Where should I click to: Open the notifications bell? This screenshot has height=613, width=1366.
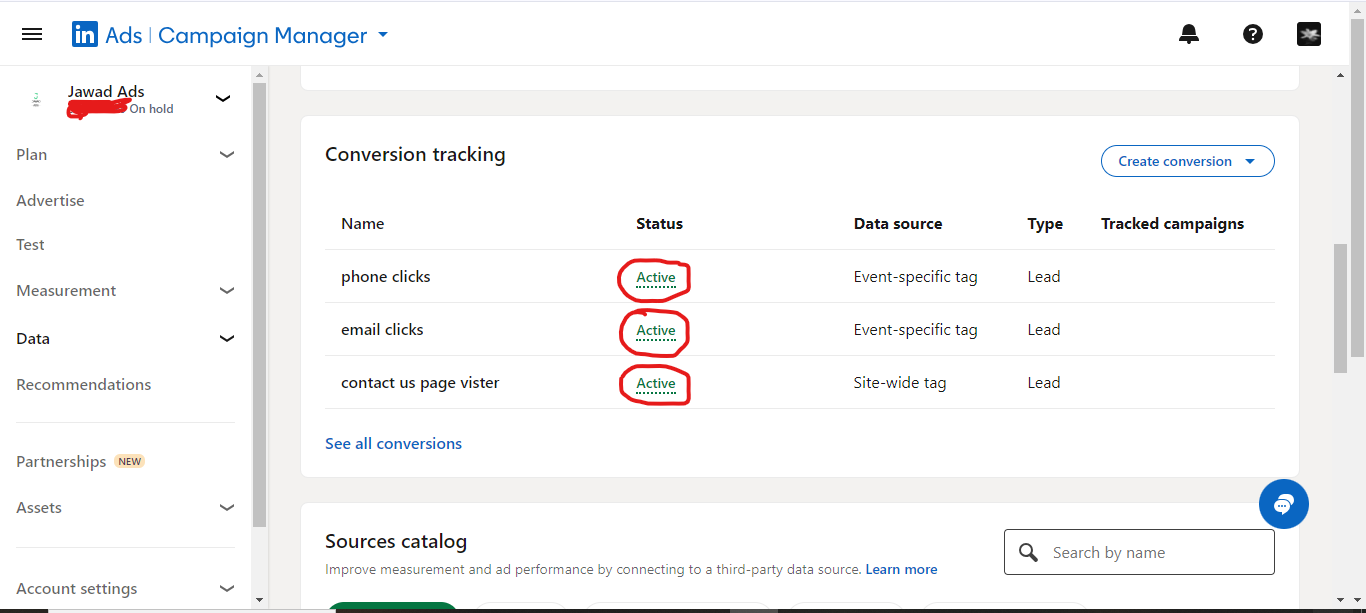[1189, 35]
